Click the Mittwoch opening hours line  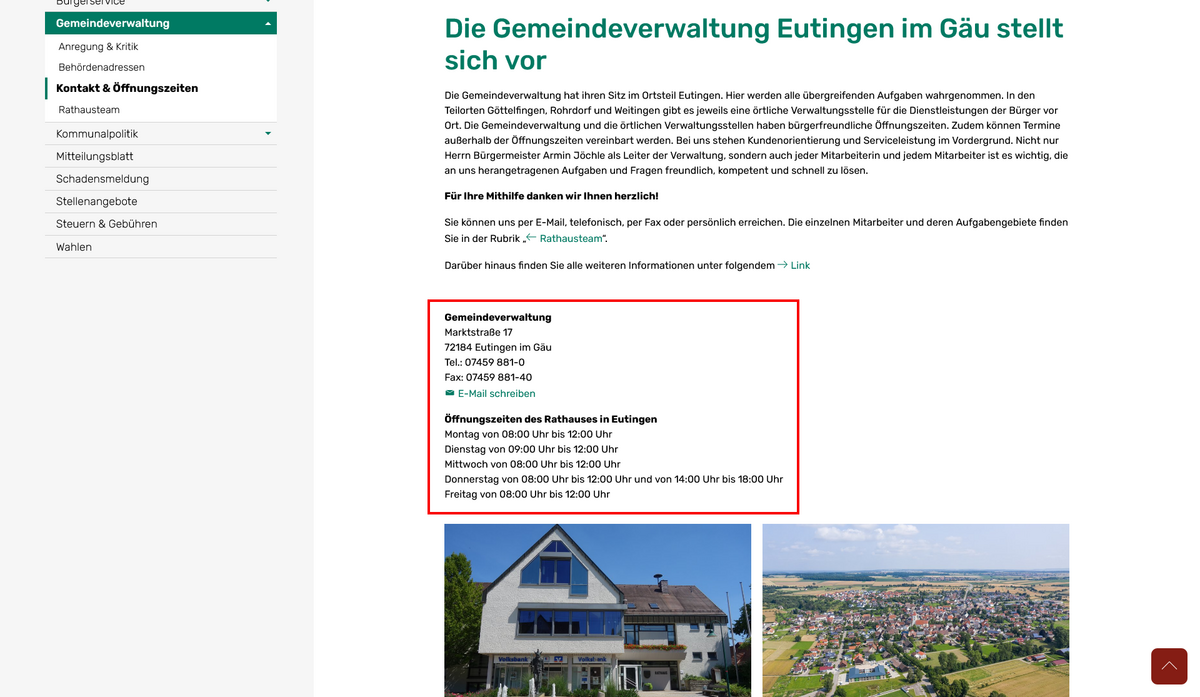533,464
